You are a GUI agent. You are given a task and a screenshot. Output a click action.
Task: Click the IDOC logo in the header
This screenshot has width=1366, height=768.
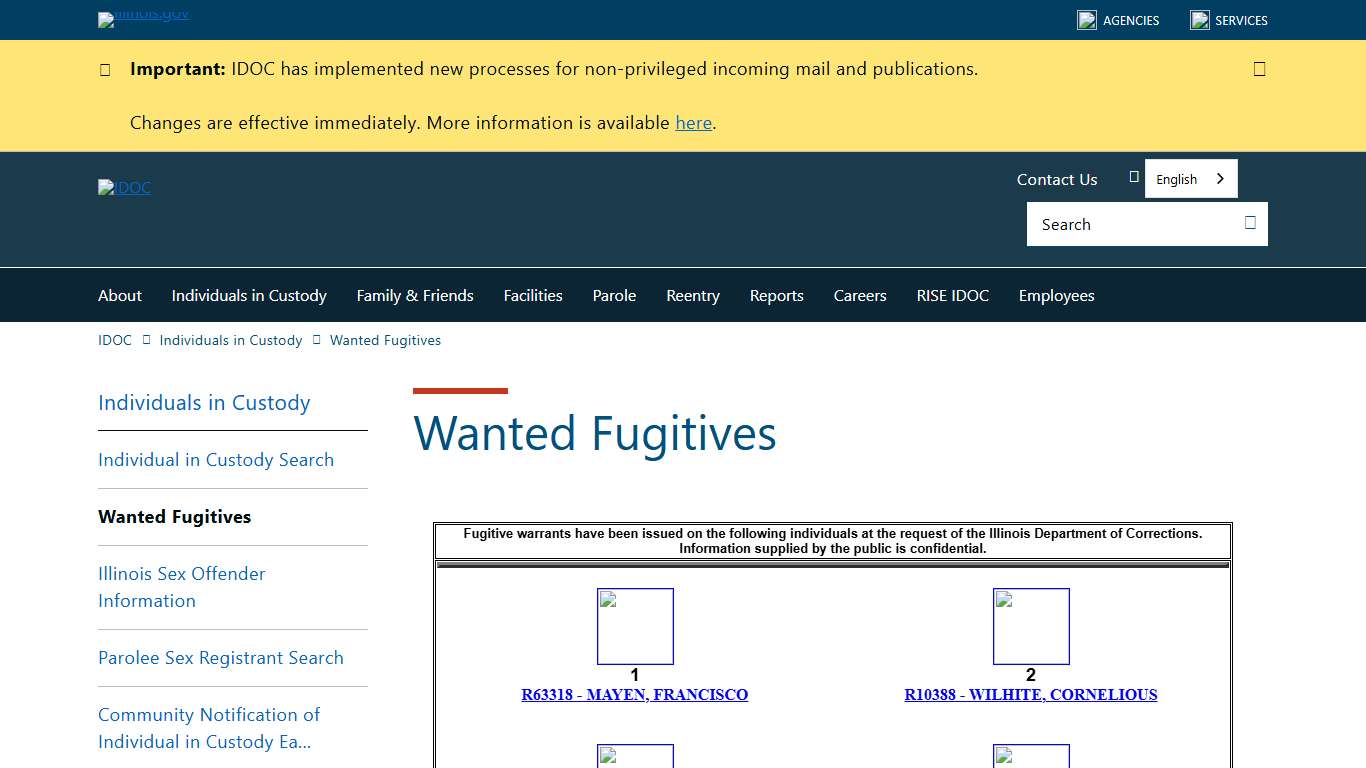124,187
